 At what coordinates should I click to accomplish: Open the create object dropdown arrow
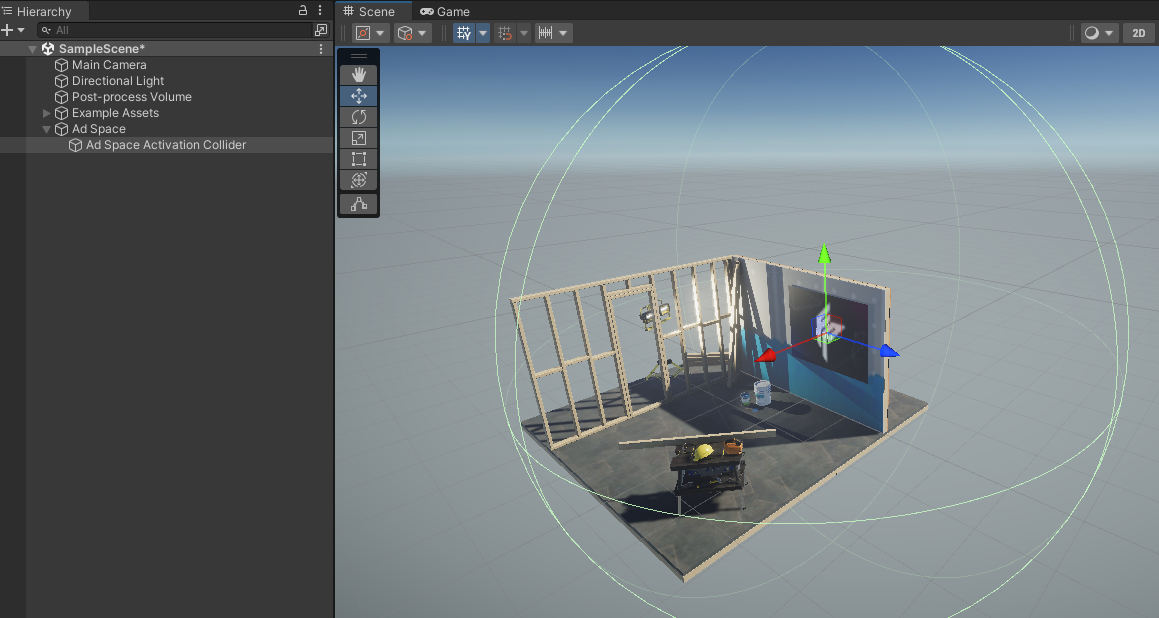(x=21, y=30)
